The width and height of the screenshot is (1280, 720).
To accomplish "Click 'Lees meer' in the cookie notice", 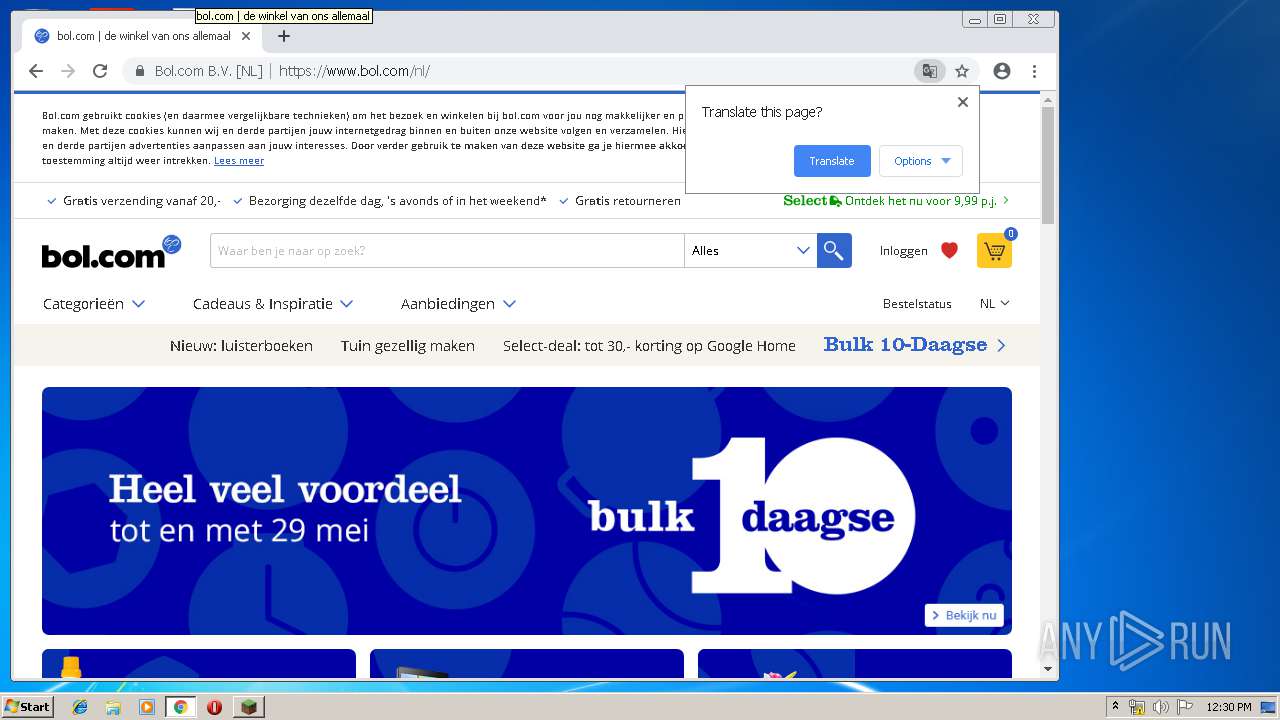I will pyautogui.click(x=239, y=161).
